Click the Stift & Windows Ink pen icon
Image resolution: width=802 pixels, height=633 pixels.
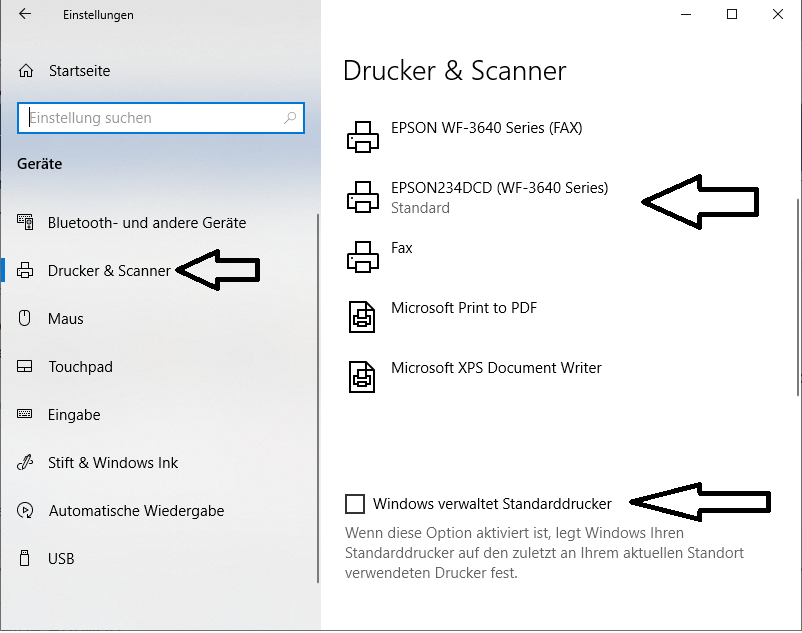pyautogui.click(x=25, y=462)
